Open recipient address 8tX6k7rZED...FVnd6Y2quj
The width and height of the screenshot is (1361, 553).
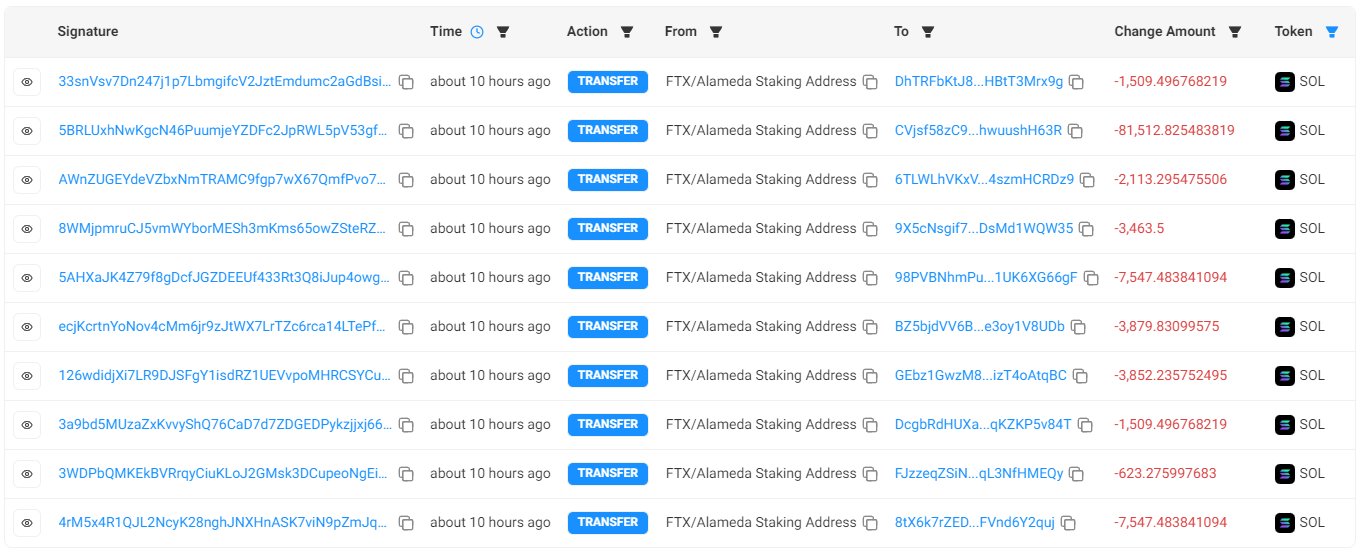pyautogui.click(x=975, y=523)
